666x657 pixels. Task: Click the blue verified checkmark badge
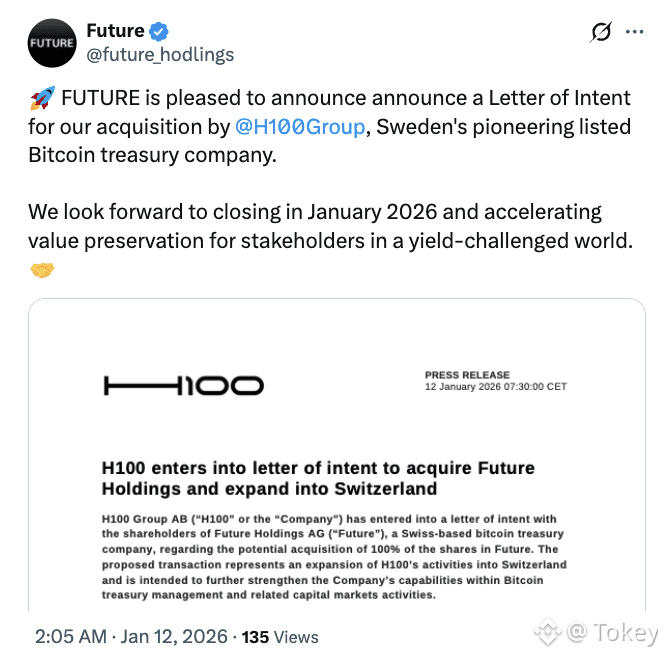click(x=160, y=31)
